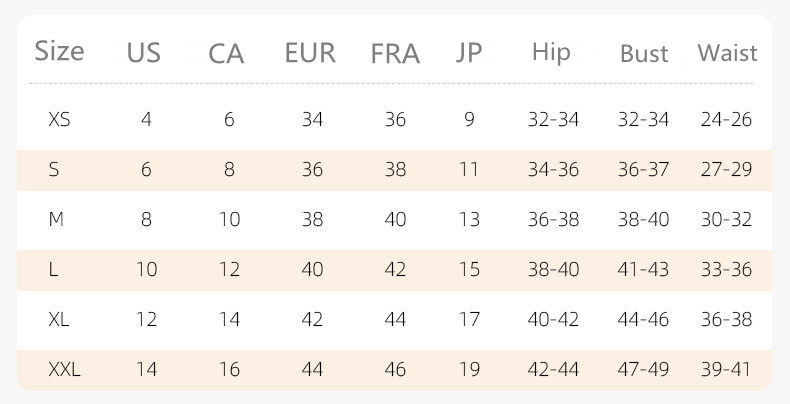The height and width of the screenshot is (404, 790).
Task: Select the FRA column header
Action: click(x=395, y=53)
